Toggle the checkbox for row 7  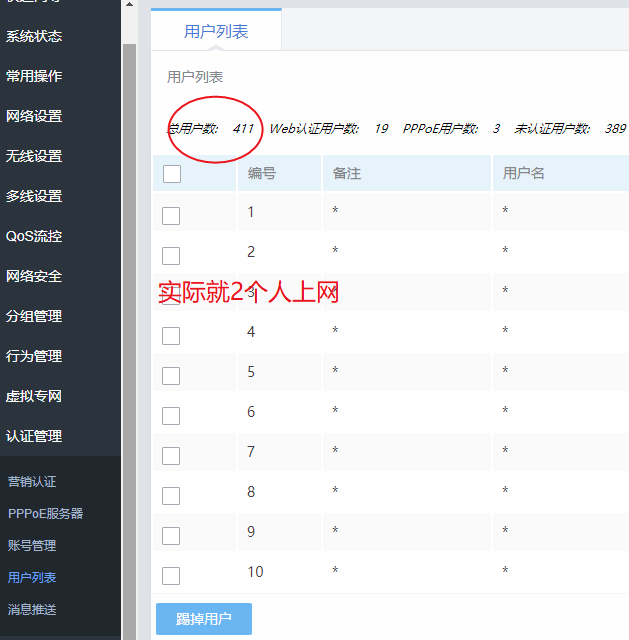[x=171, y=455]
